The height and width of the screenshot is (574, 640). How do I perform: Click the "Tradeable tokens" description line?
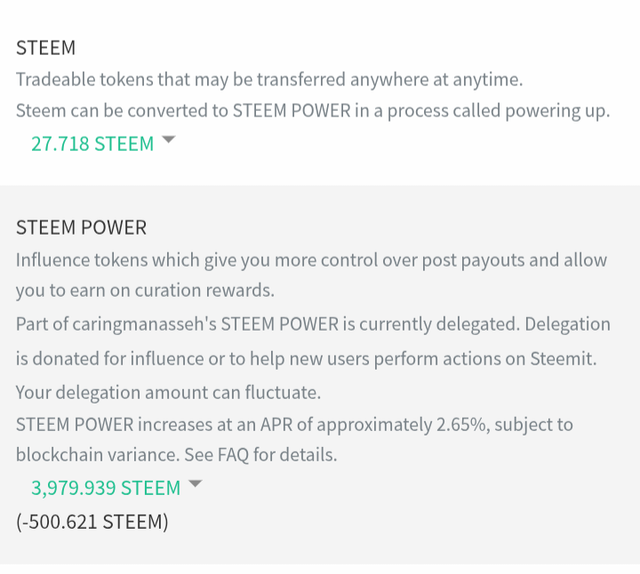tap(269, 78)
